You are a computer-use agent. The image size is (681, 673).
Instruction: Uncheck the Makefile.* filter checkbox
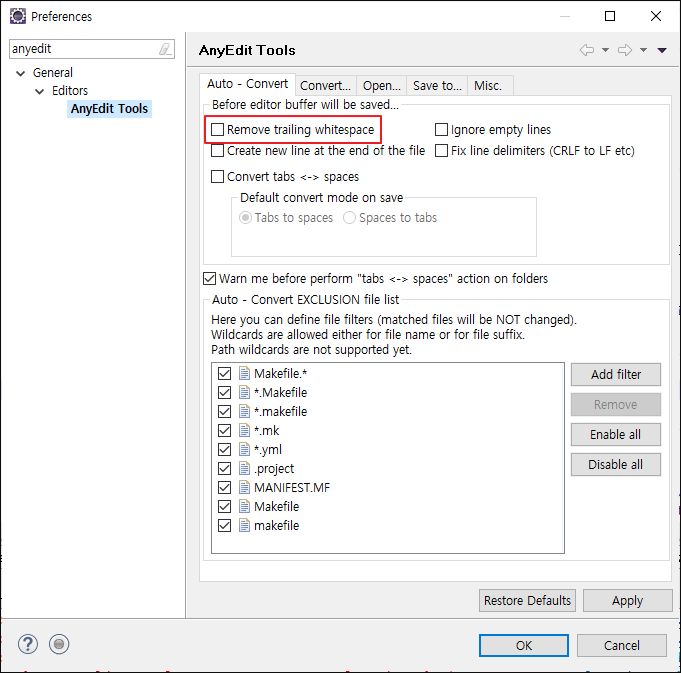[x=225, y=373]
